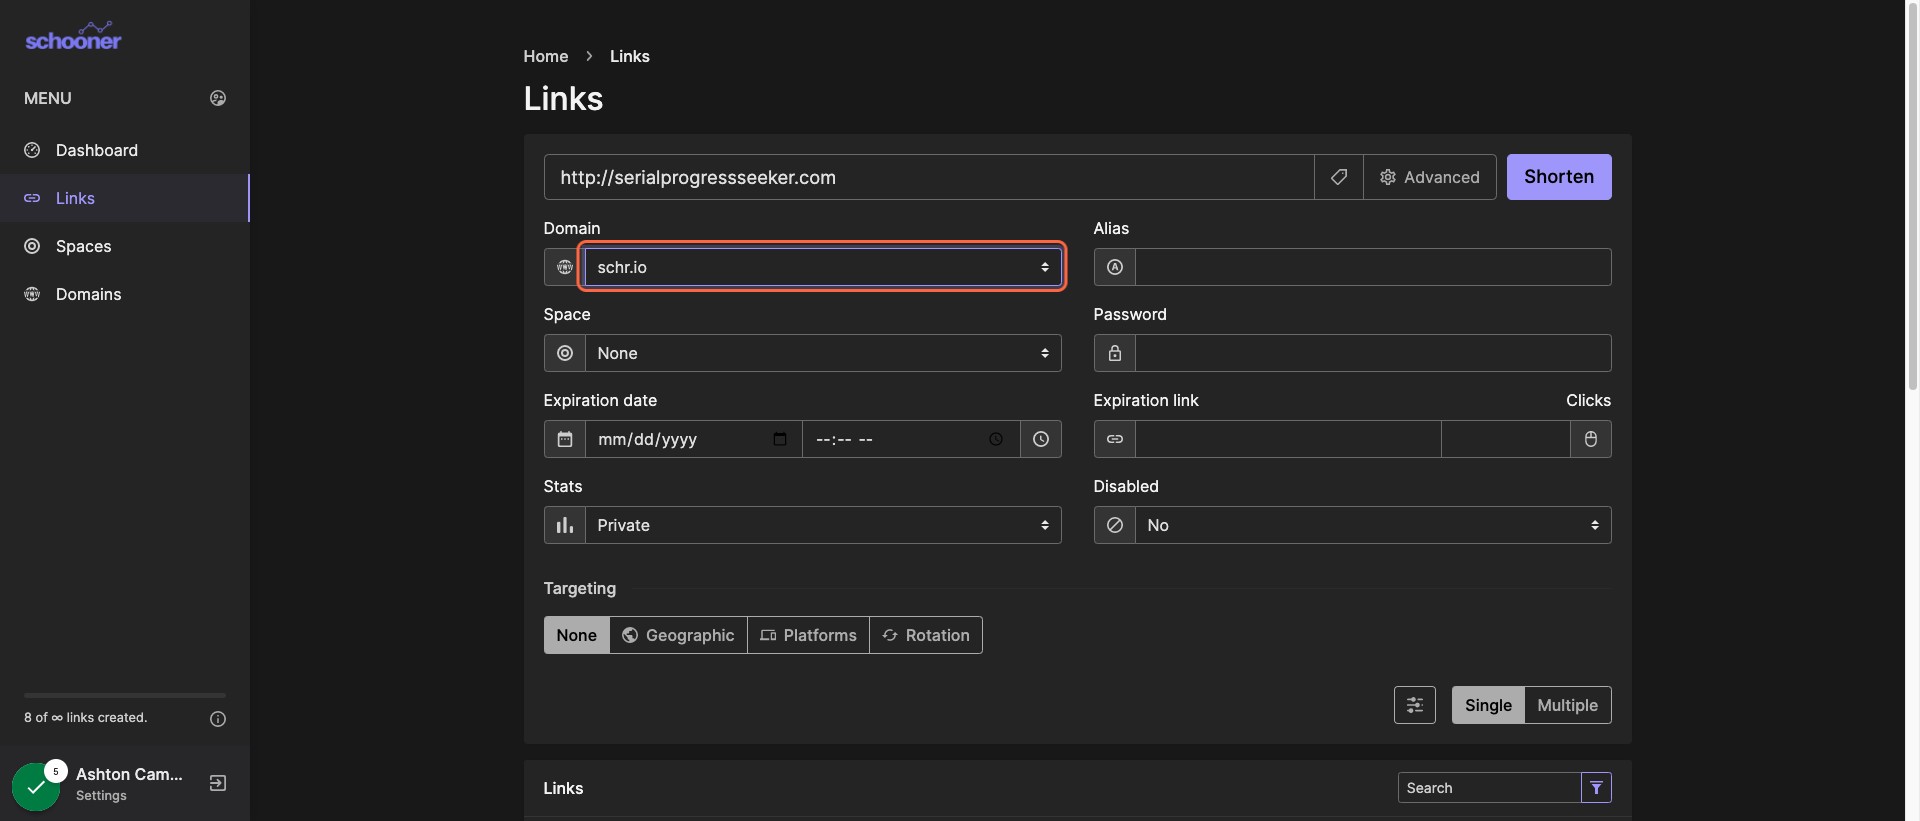Viewport: 1920px width, 821px height.
Task: Select Platforms targeting
Action: click(x=809, y=635)
